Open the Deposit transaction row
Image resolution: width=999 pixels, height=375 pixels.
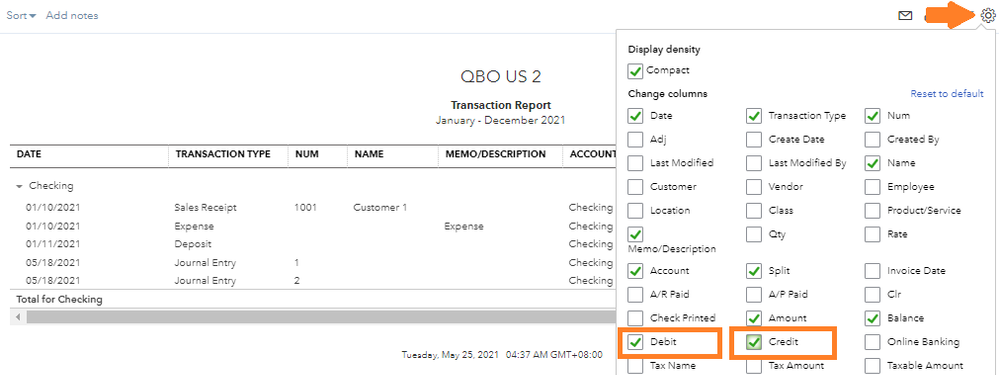click(x=312, y=244)
